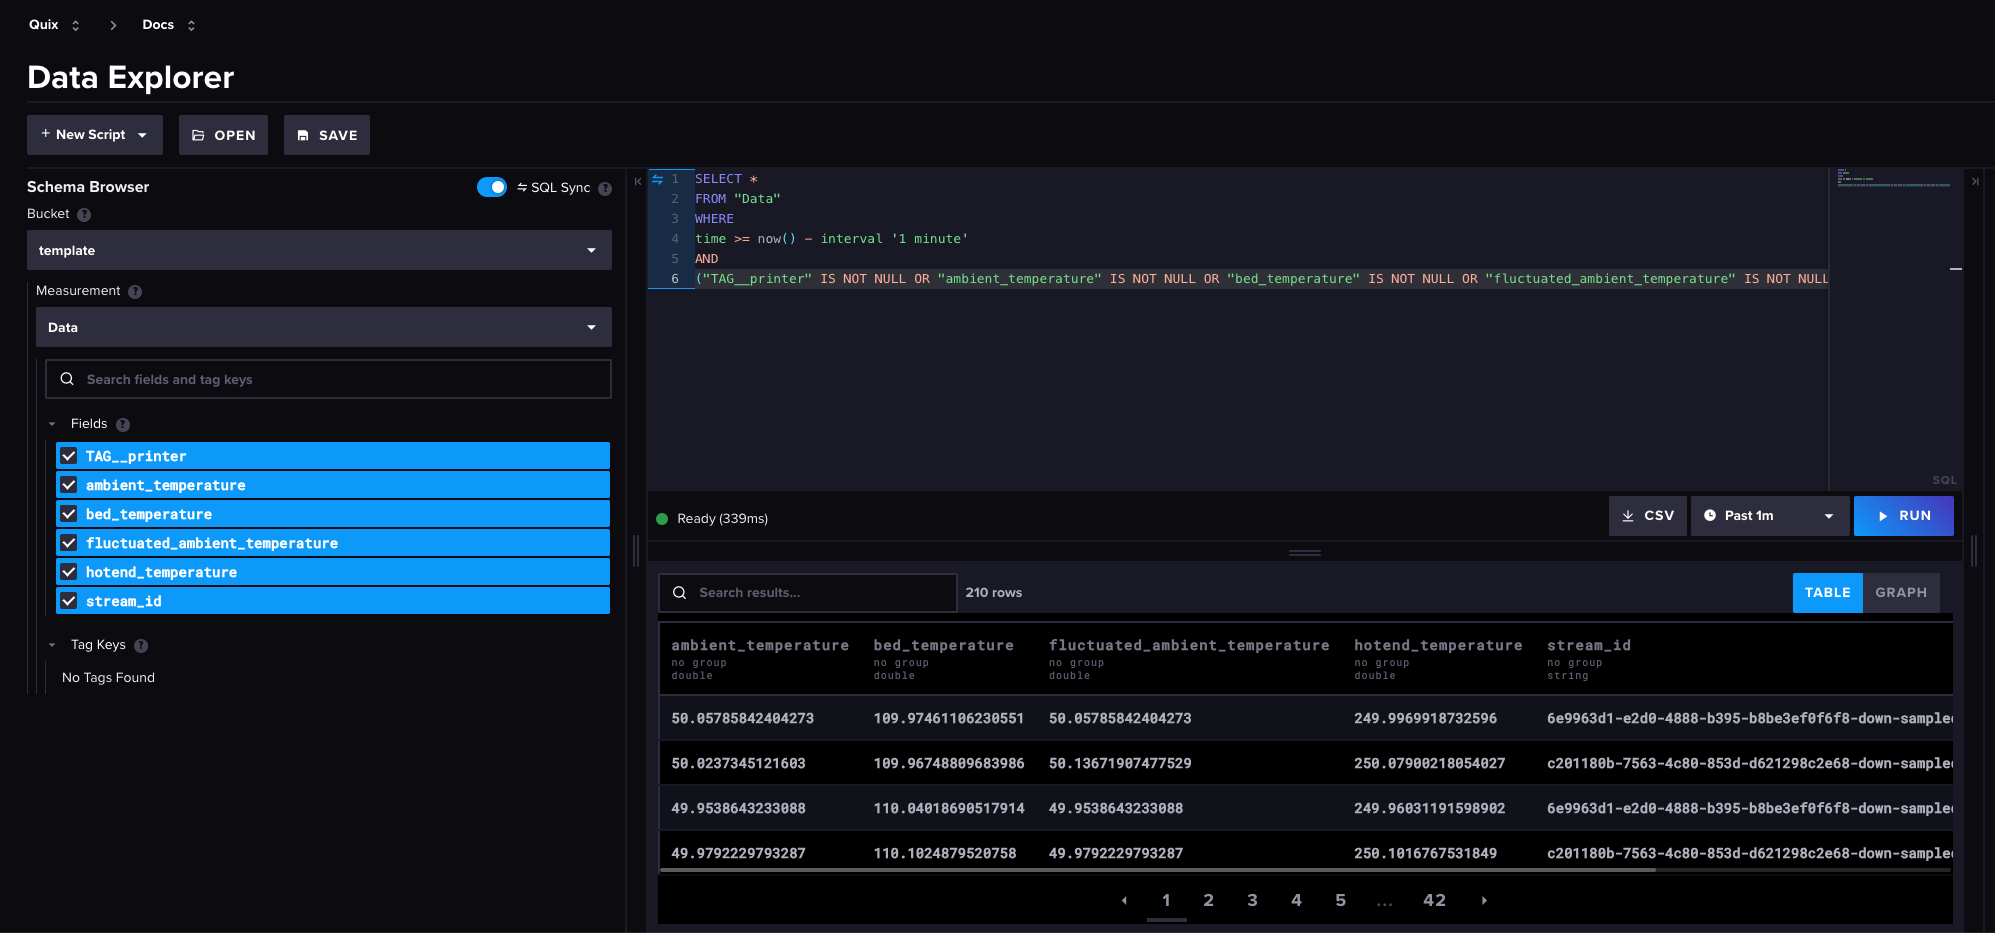Image resolution: width=1995 pixels, height=933 pixels.
Task: Click the search icon in Search fields box
Action: [67, 379]
